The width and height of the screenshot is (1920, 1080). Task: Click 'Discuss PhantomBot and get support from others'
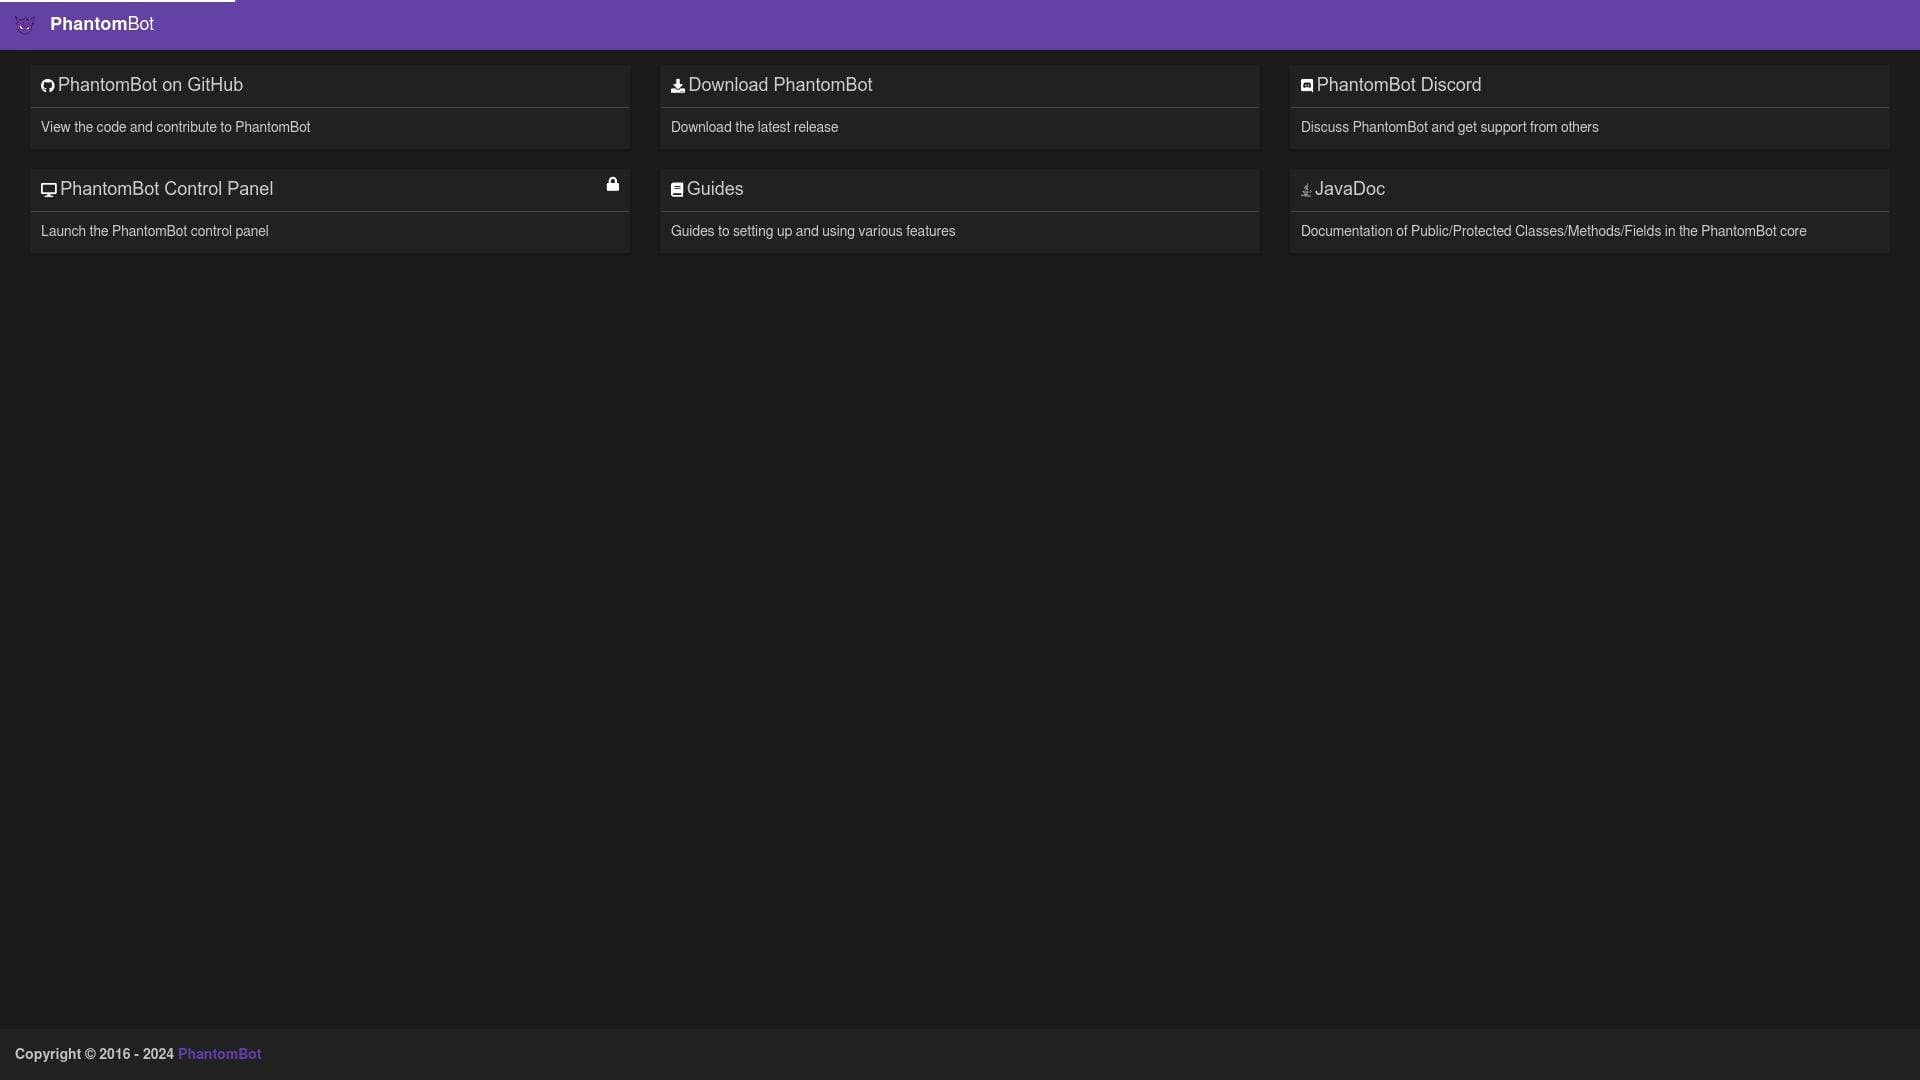tap(1449, 127)
